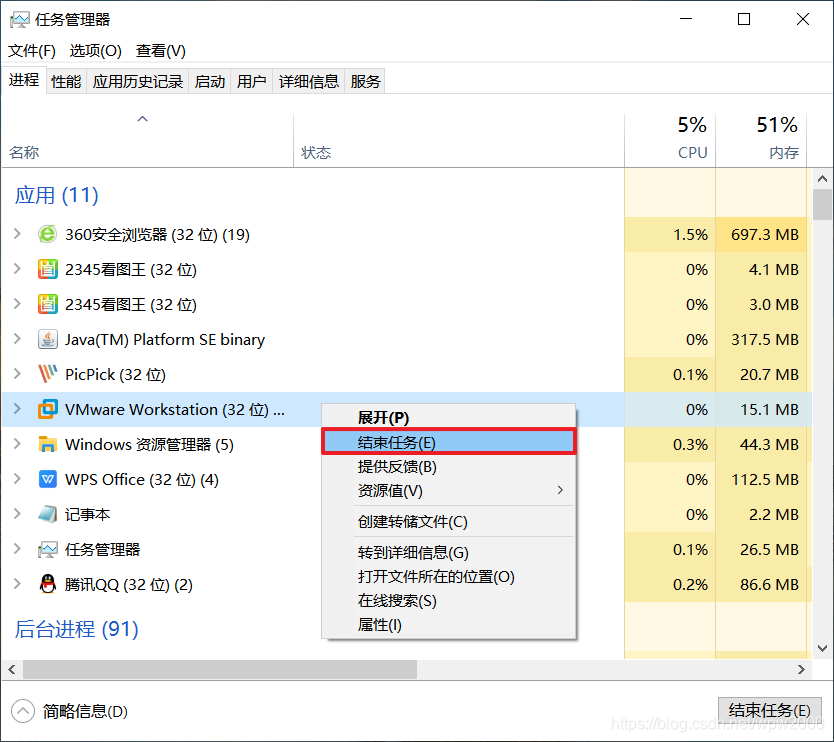Click the 结束任务(E) button at bottom right

pyautogui.click(x=770, y=711)
